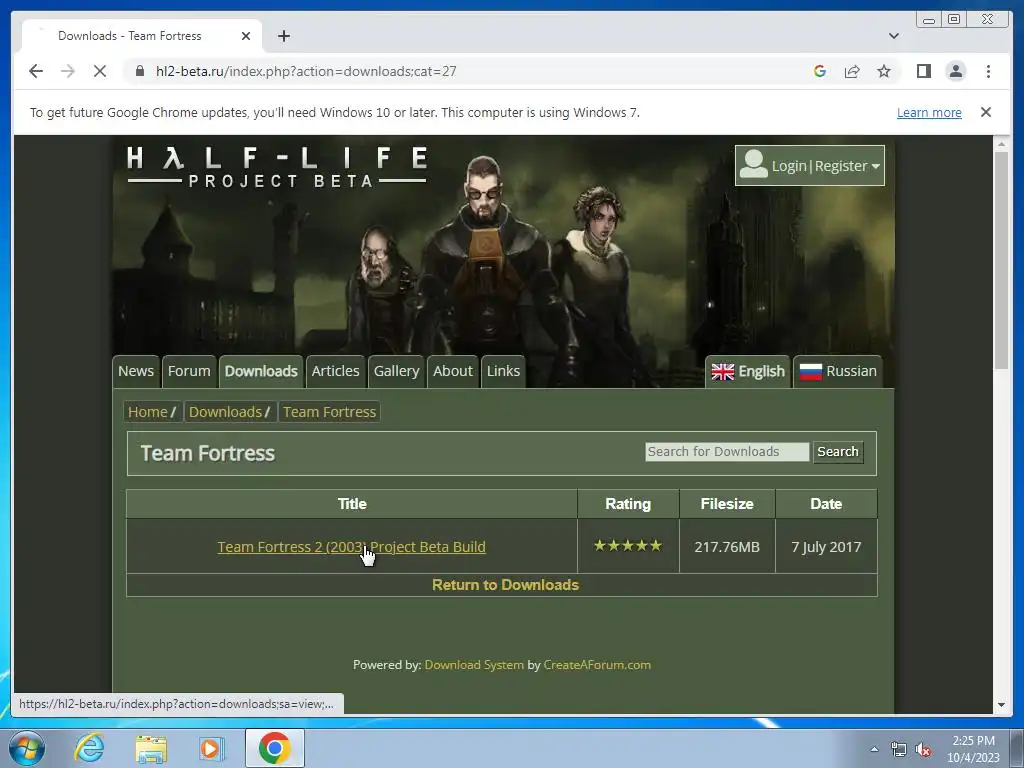The width and height of the screenshot is (1024, 768).
Task: Click the address bar URL
Action: point(306,71)
